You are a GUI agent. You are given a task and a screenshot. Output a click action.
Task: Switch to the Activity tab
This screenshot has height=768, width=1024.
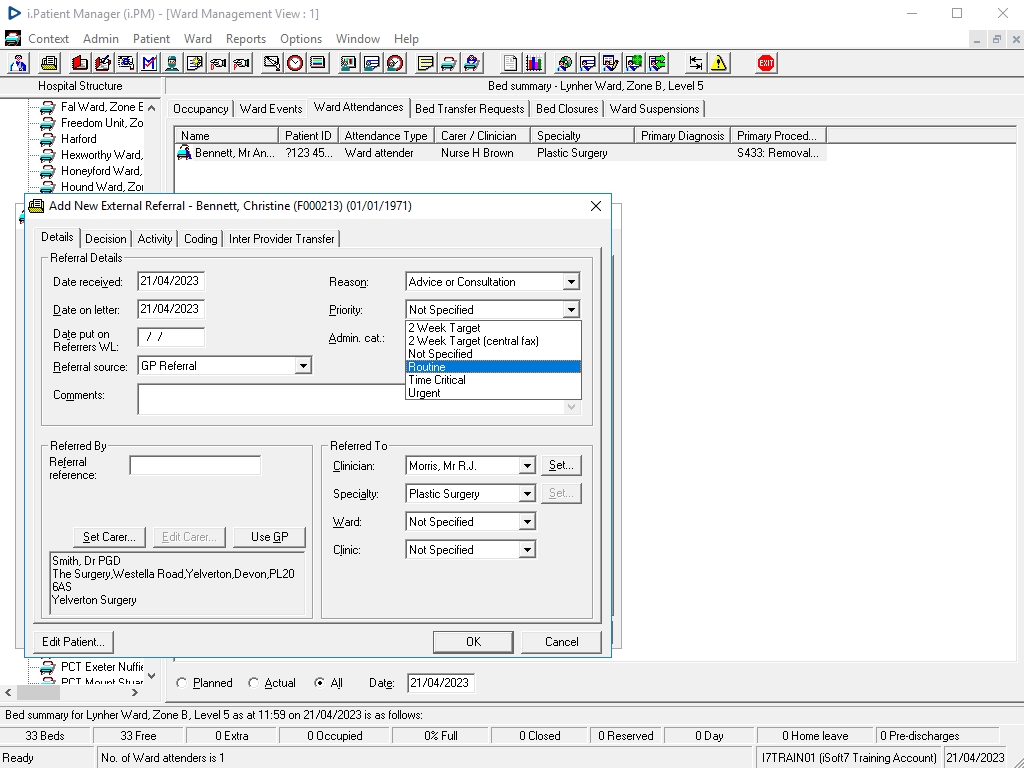pyautogui.click(x=155, y=239)
